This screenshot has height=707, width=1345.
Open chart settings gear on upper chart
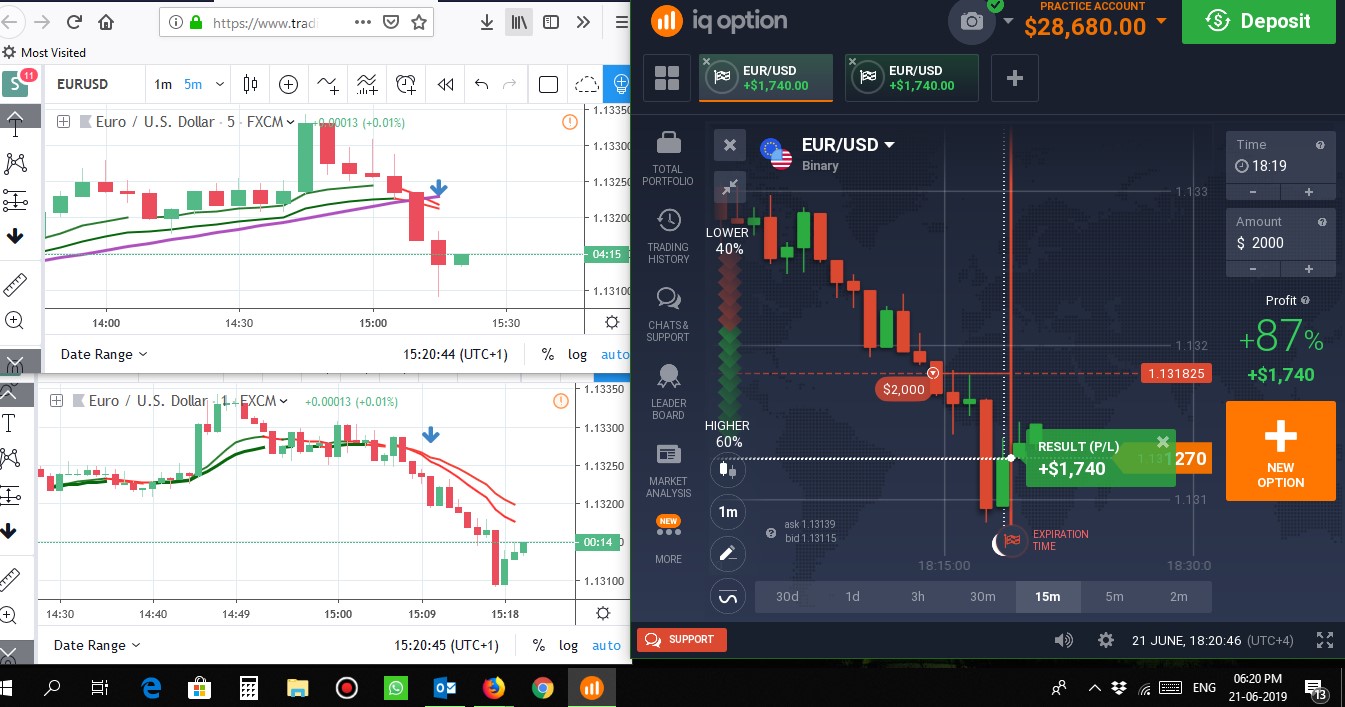(x=612, y=323)
